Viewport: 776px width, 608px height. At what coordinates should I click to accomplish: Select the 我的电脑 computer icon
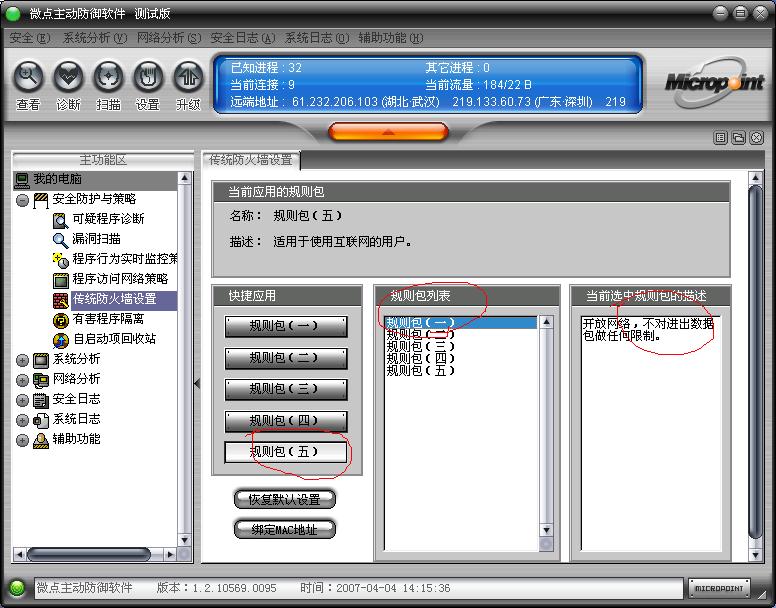coord(22,180)
